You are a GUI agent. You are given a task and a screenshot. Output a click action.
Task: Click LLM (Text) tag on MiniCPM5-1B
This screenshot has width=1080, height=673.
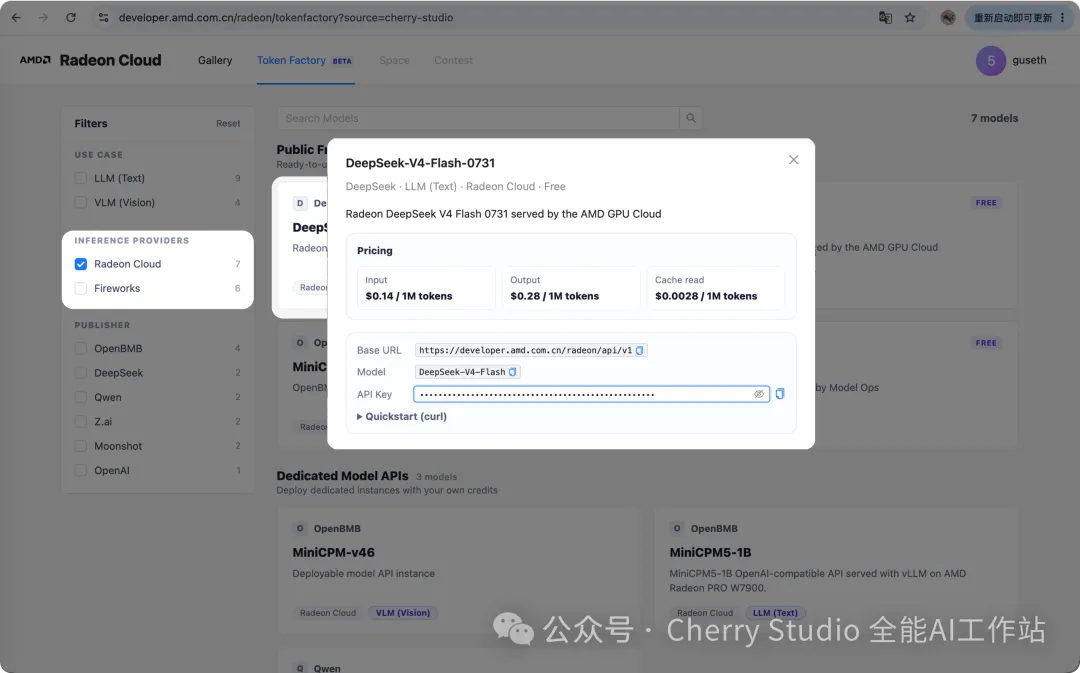click(x=775, y=613)
